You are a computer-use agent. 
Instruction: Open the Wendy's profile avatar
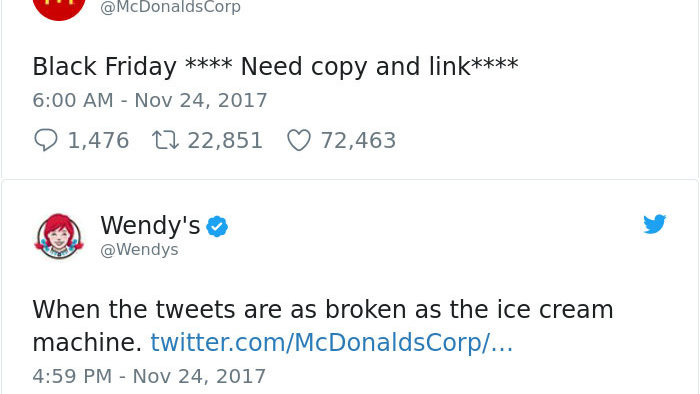click(59, 236)
